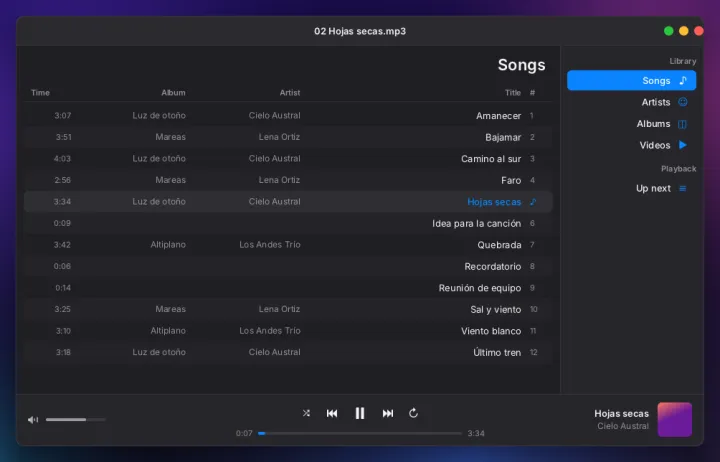This screenshot has height=462, width=720.
Task: Adjust the volume slider
Action: pyautogui.click(x=76, y=420)
